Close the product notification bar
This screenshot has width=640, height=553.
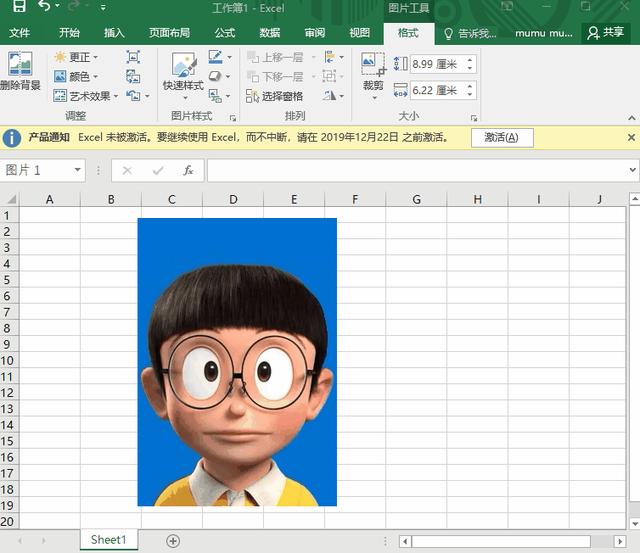coord(631,138)
